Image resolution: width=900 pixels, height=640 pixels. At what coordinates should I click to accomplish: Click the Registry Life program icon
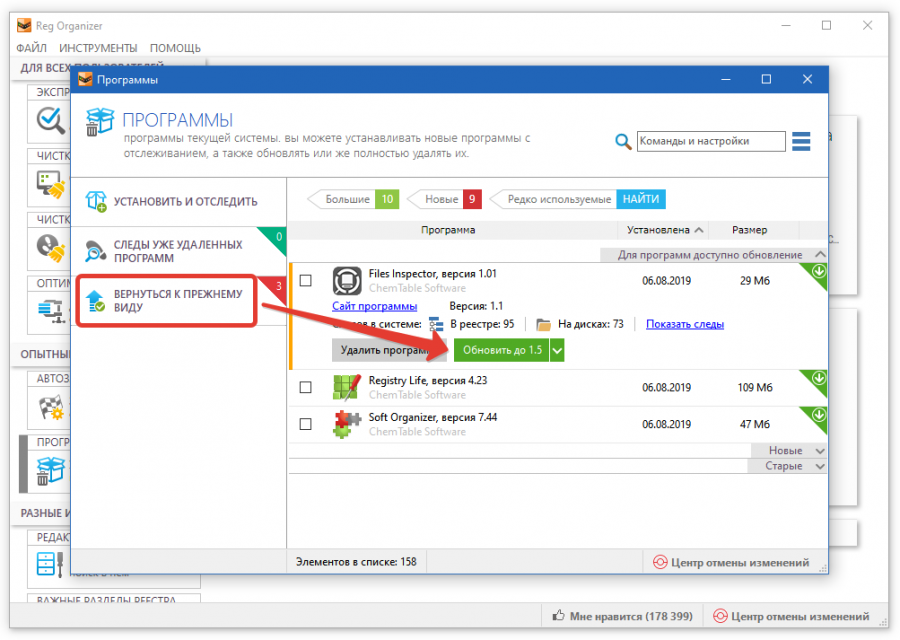coord(346,387)
